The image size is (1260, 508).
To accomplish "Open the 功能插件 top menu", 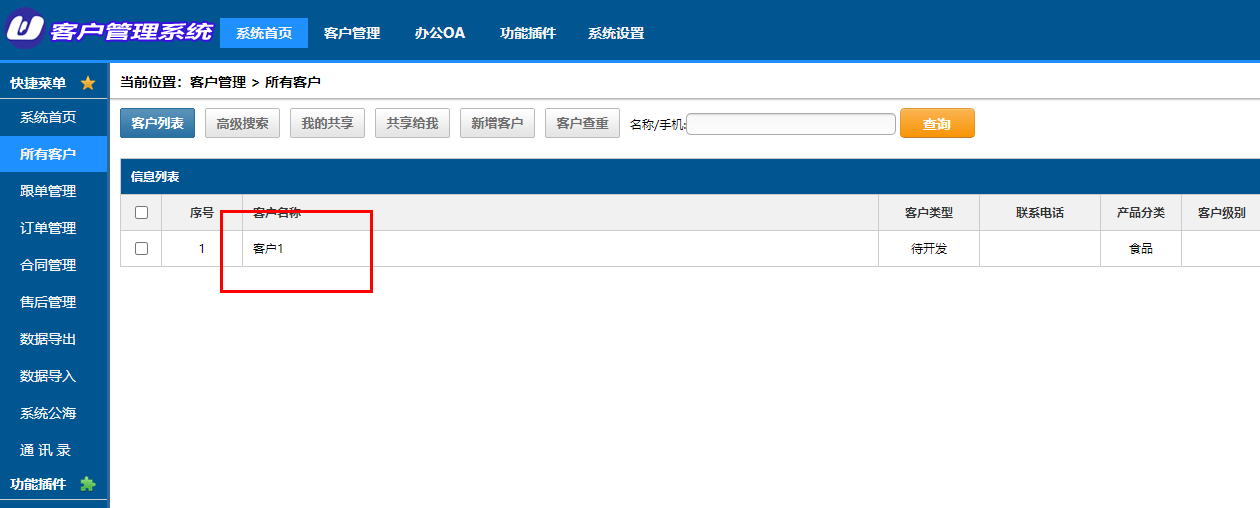I will (528, 33).
